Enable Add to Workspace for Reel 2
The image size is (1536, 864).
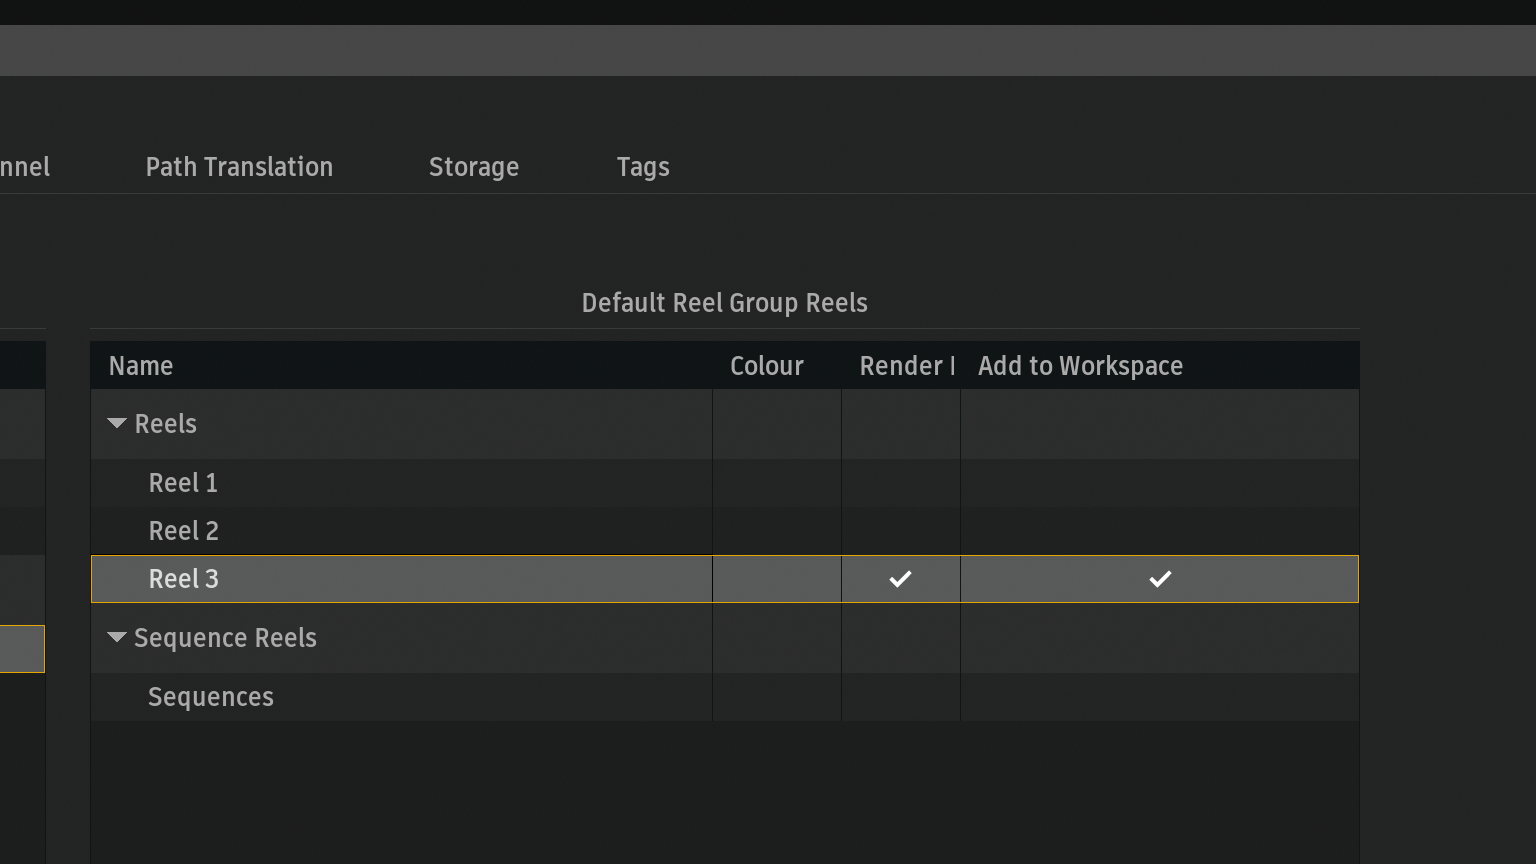click(x=1159, y=531)
